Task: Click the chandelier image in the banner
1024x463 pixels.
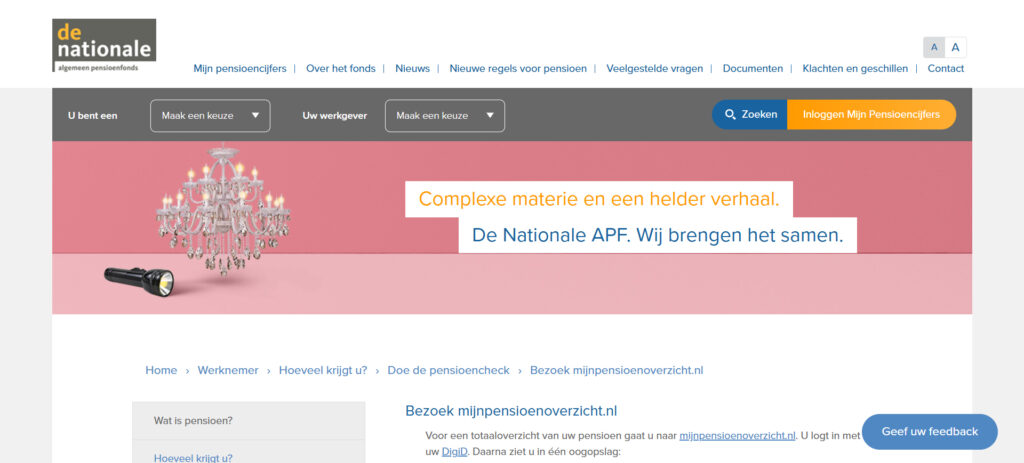Action: (x=223, y=210)
